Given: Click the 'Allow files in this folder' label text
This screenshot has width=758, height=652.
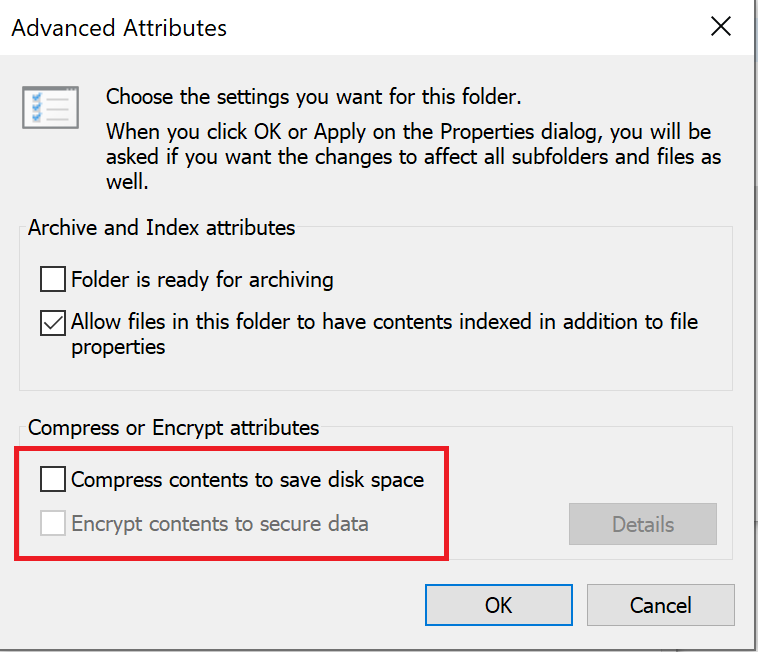Looking at the screenshot, I should (x=384, y=322).
